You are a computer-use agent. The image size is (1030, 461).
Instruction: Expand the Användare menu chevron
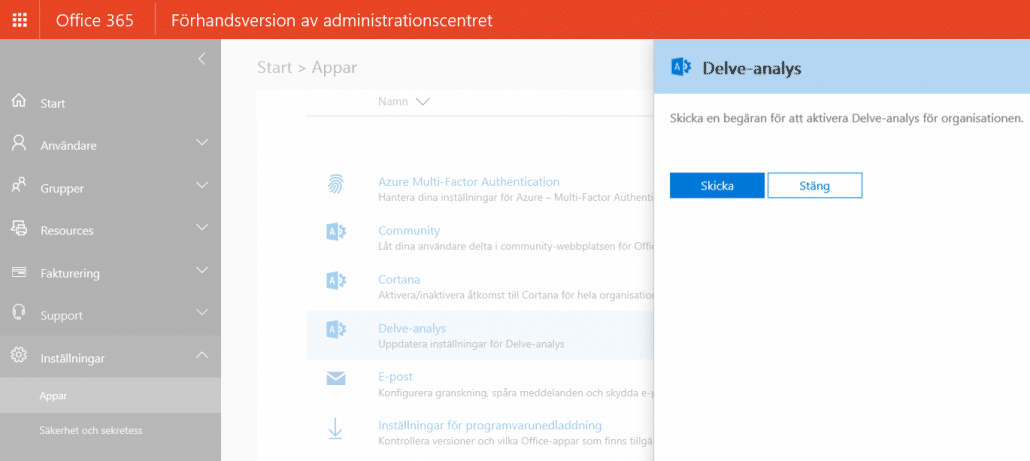(x=202, y=143)
